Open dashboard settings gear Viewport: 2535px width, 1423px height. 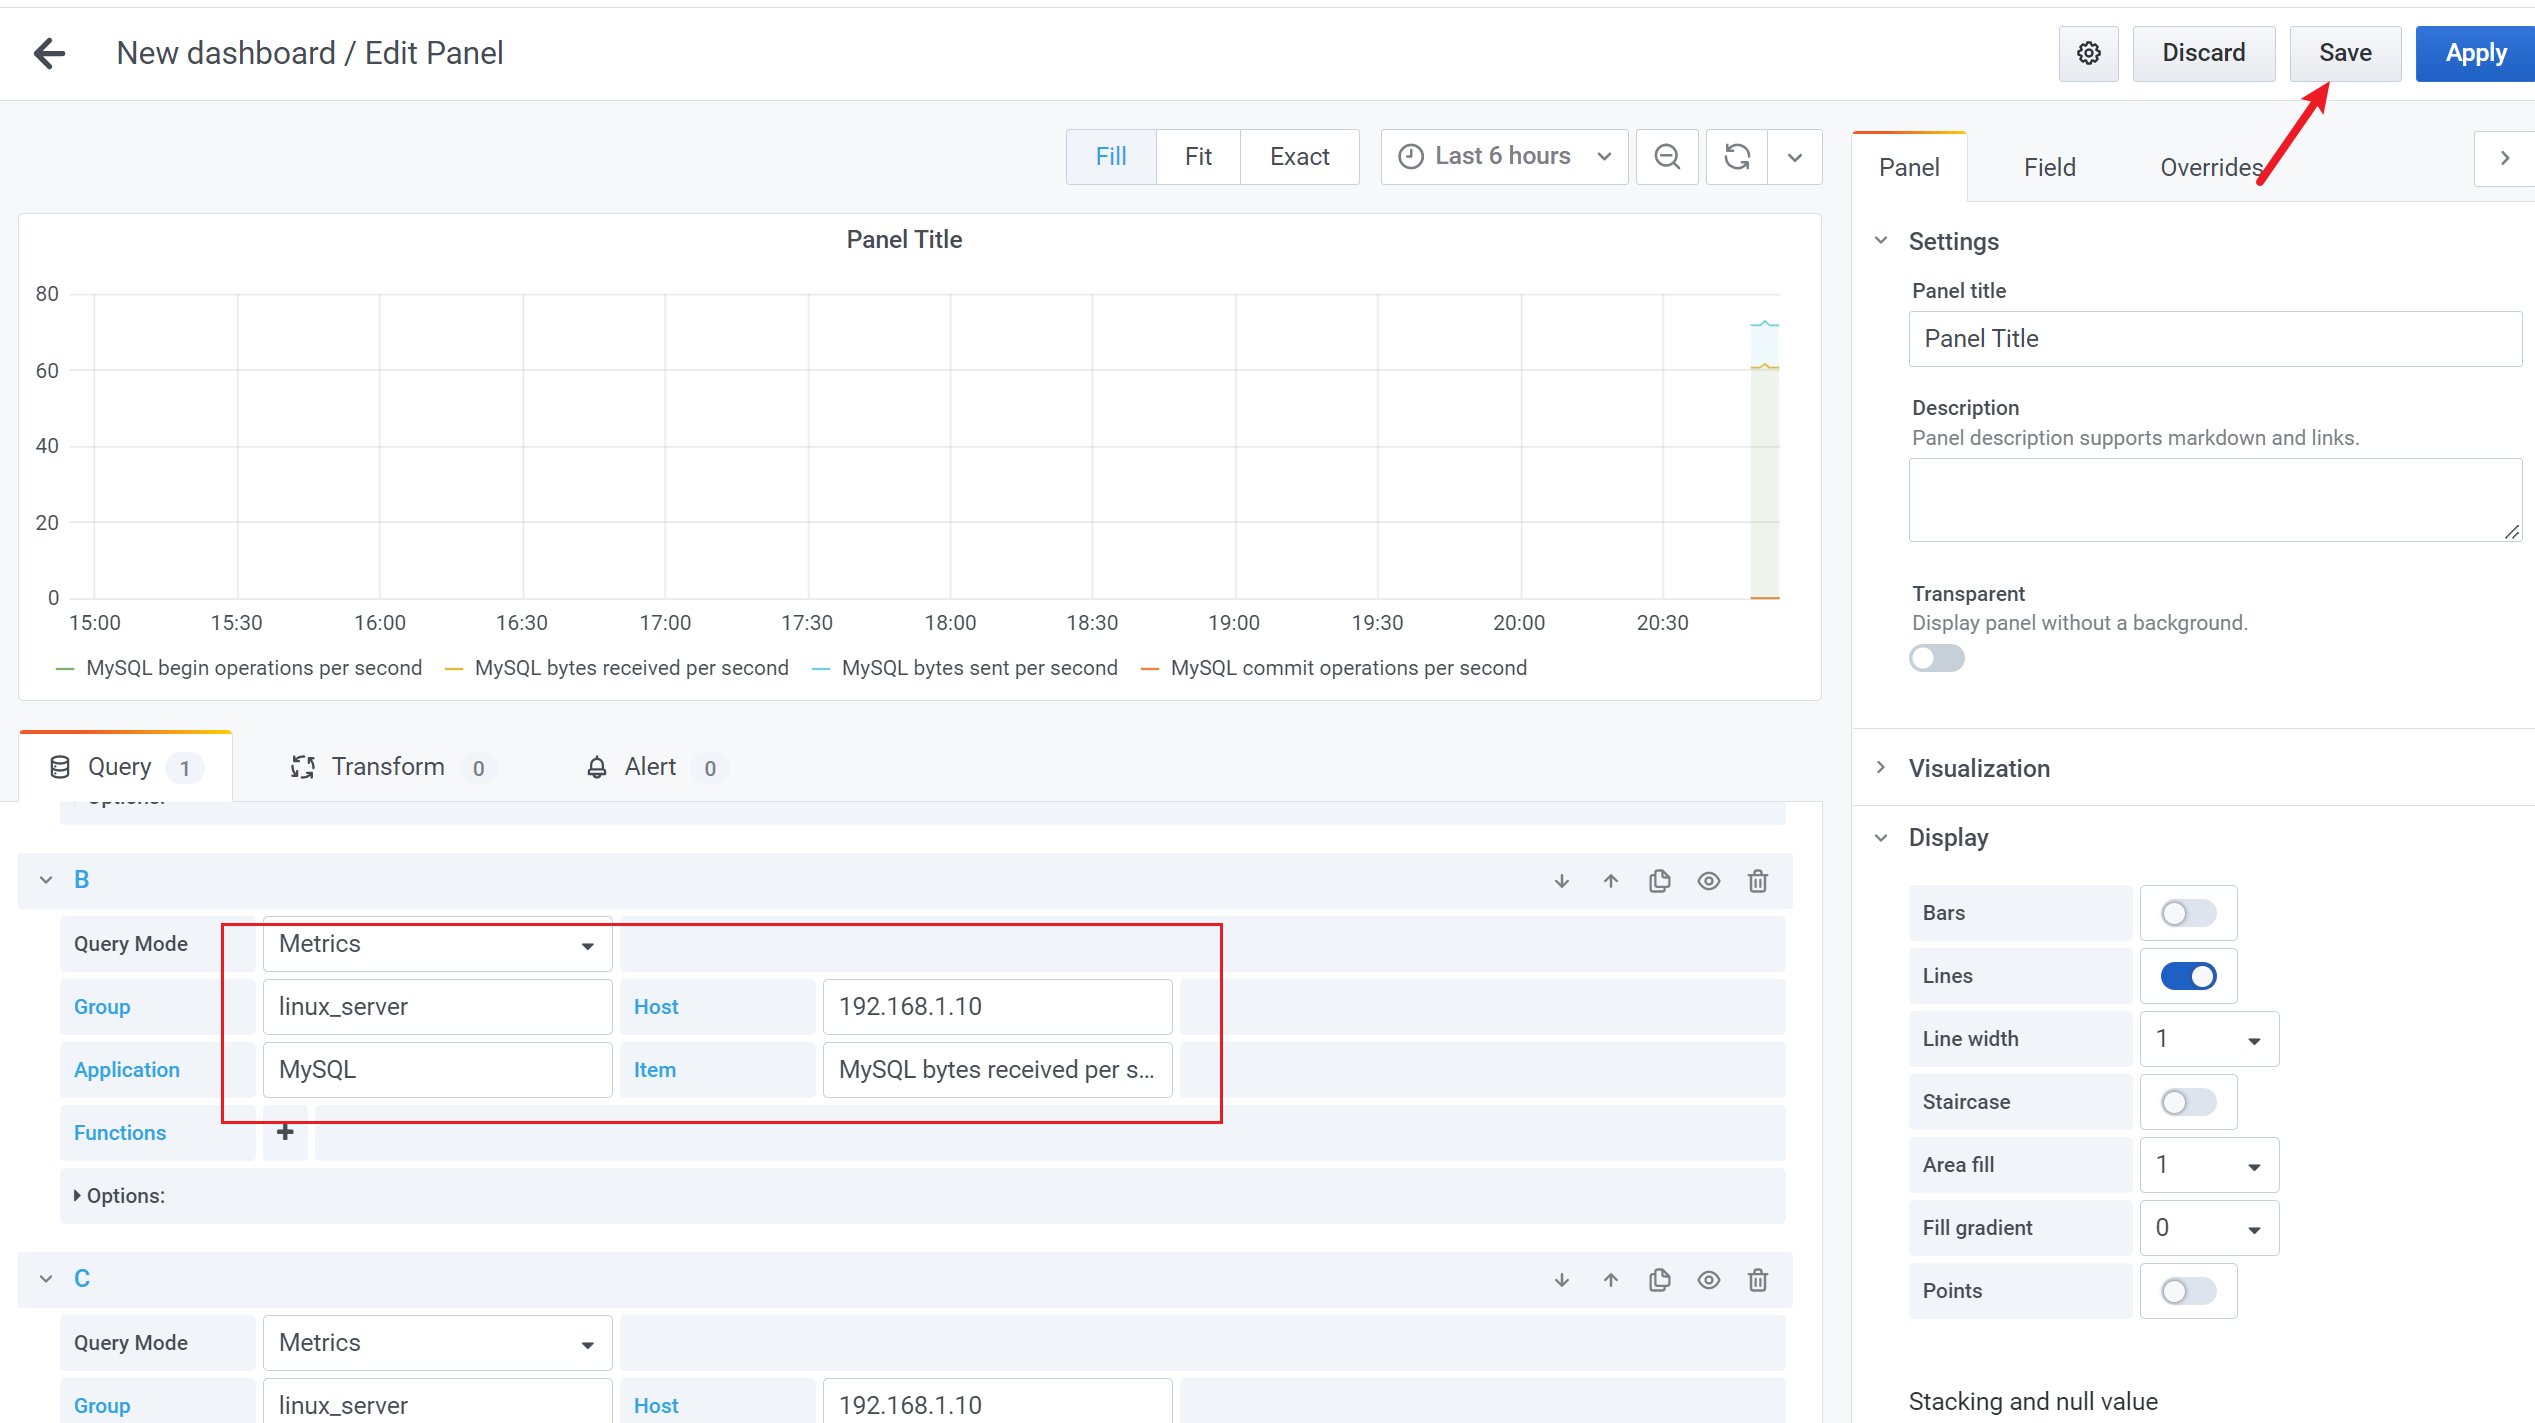click(x=2088, y=53)
